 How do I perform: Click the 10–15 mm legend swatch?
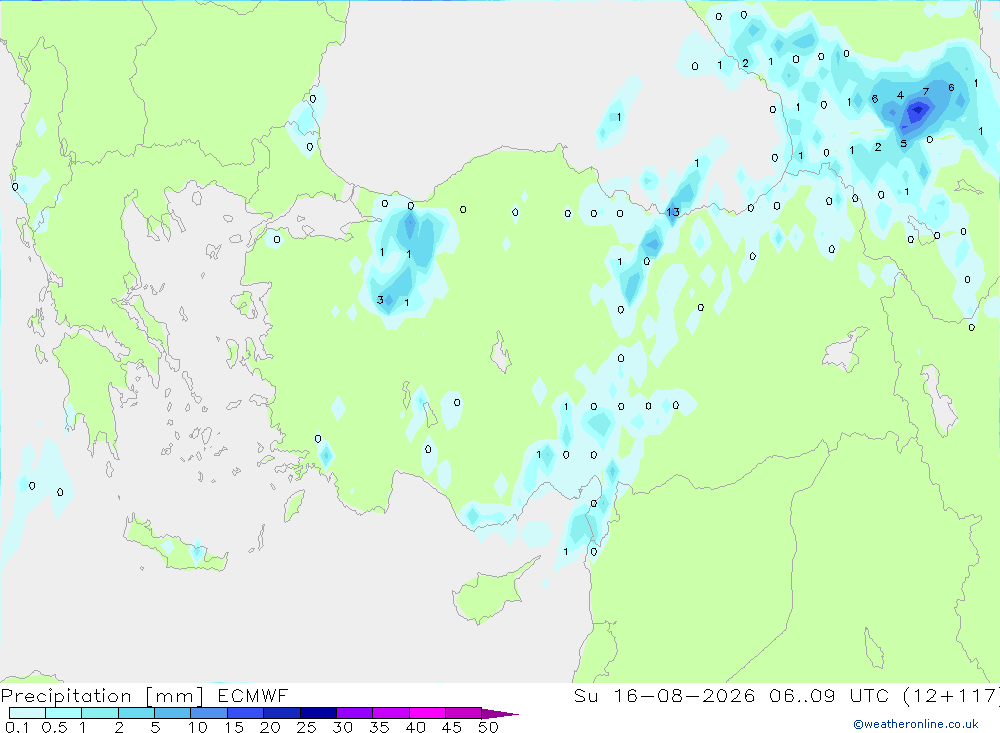tap(209, 713)
